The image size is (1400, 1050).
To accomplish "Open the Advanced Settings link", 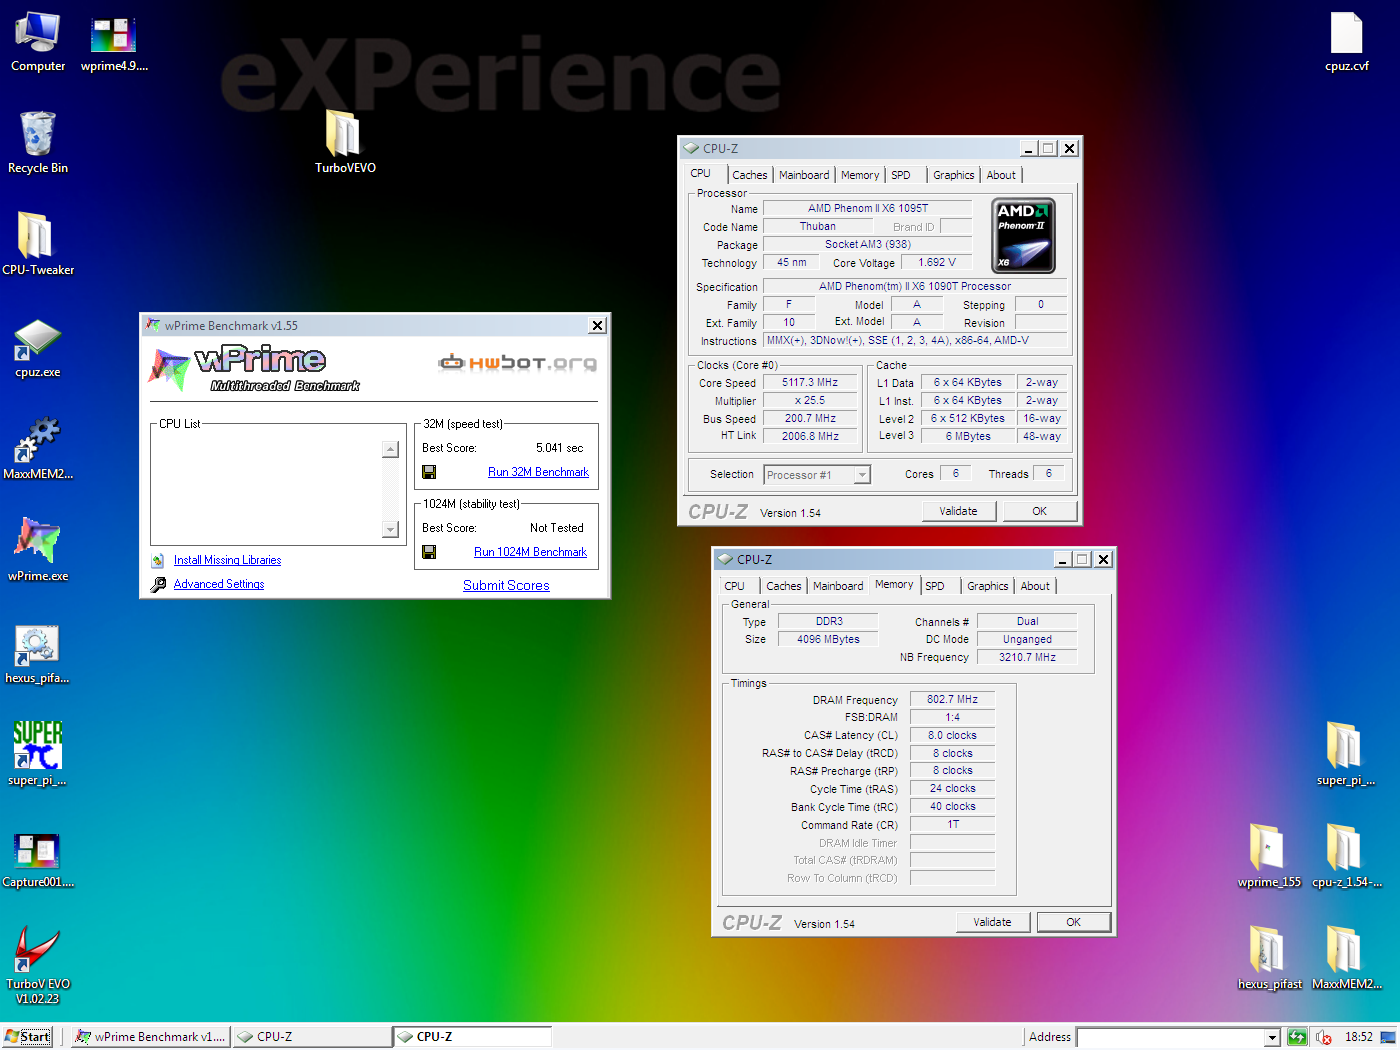I will point(219,585).
